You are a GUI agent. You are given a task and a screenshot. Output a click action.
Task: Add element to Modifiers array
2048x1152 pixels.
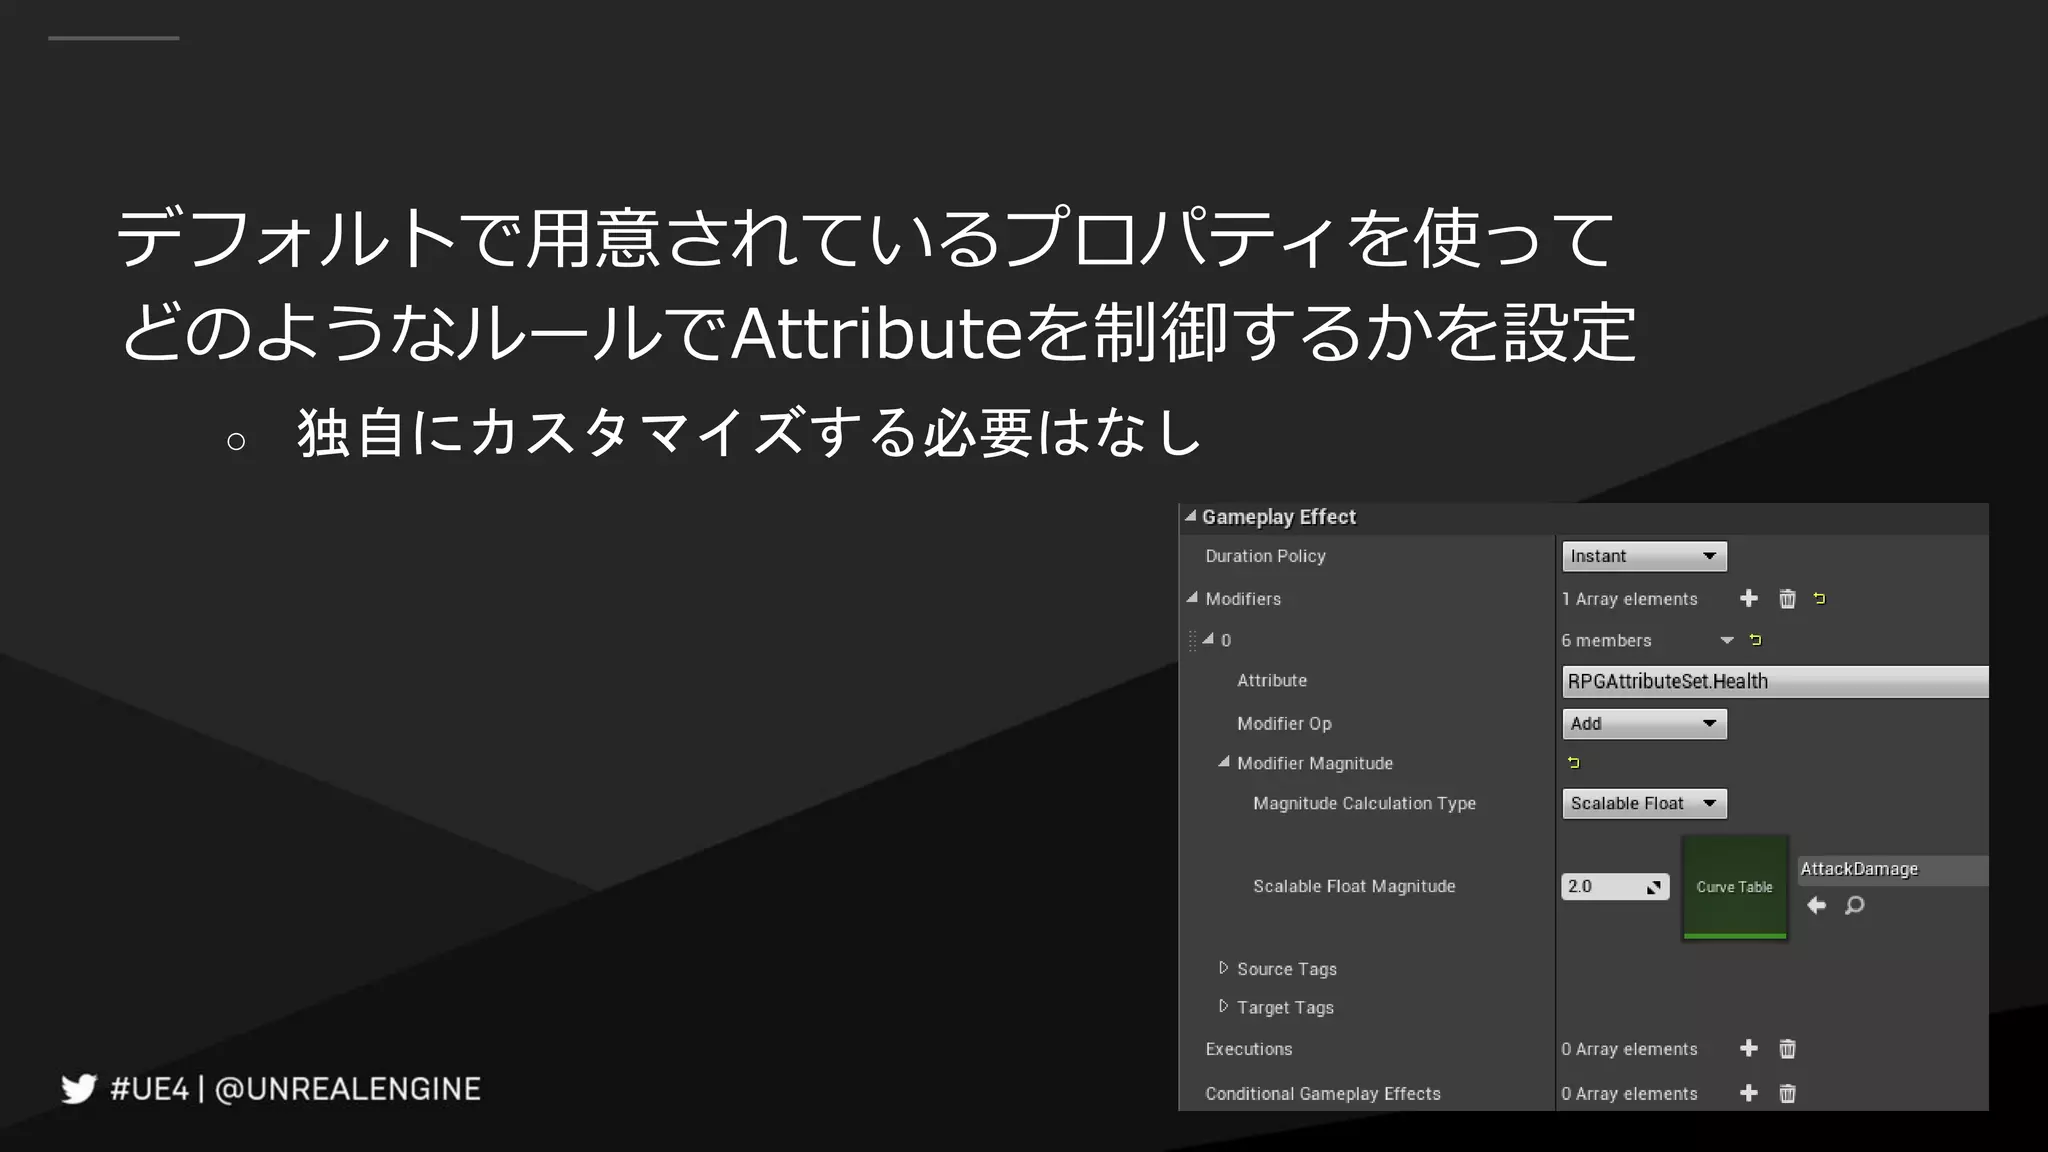point(1748,598)
